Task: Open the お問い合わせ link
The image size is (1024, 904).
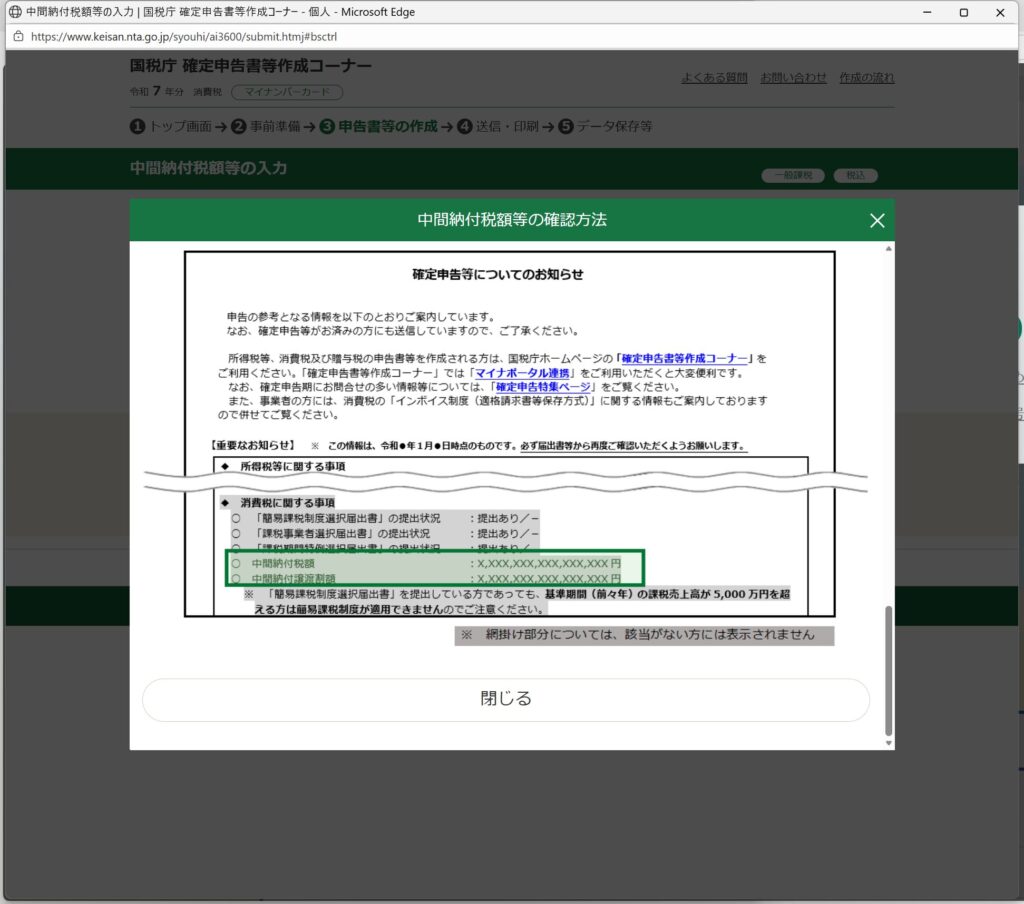Action: [793, 78]
